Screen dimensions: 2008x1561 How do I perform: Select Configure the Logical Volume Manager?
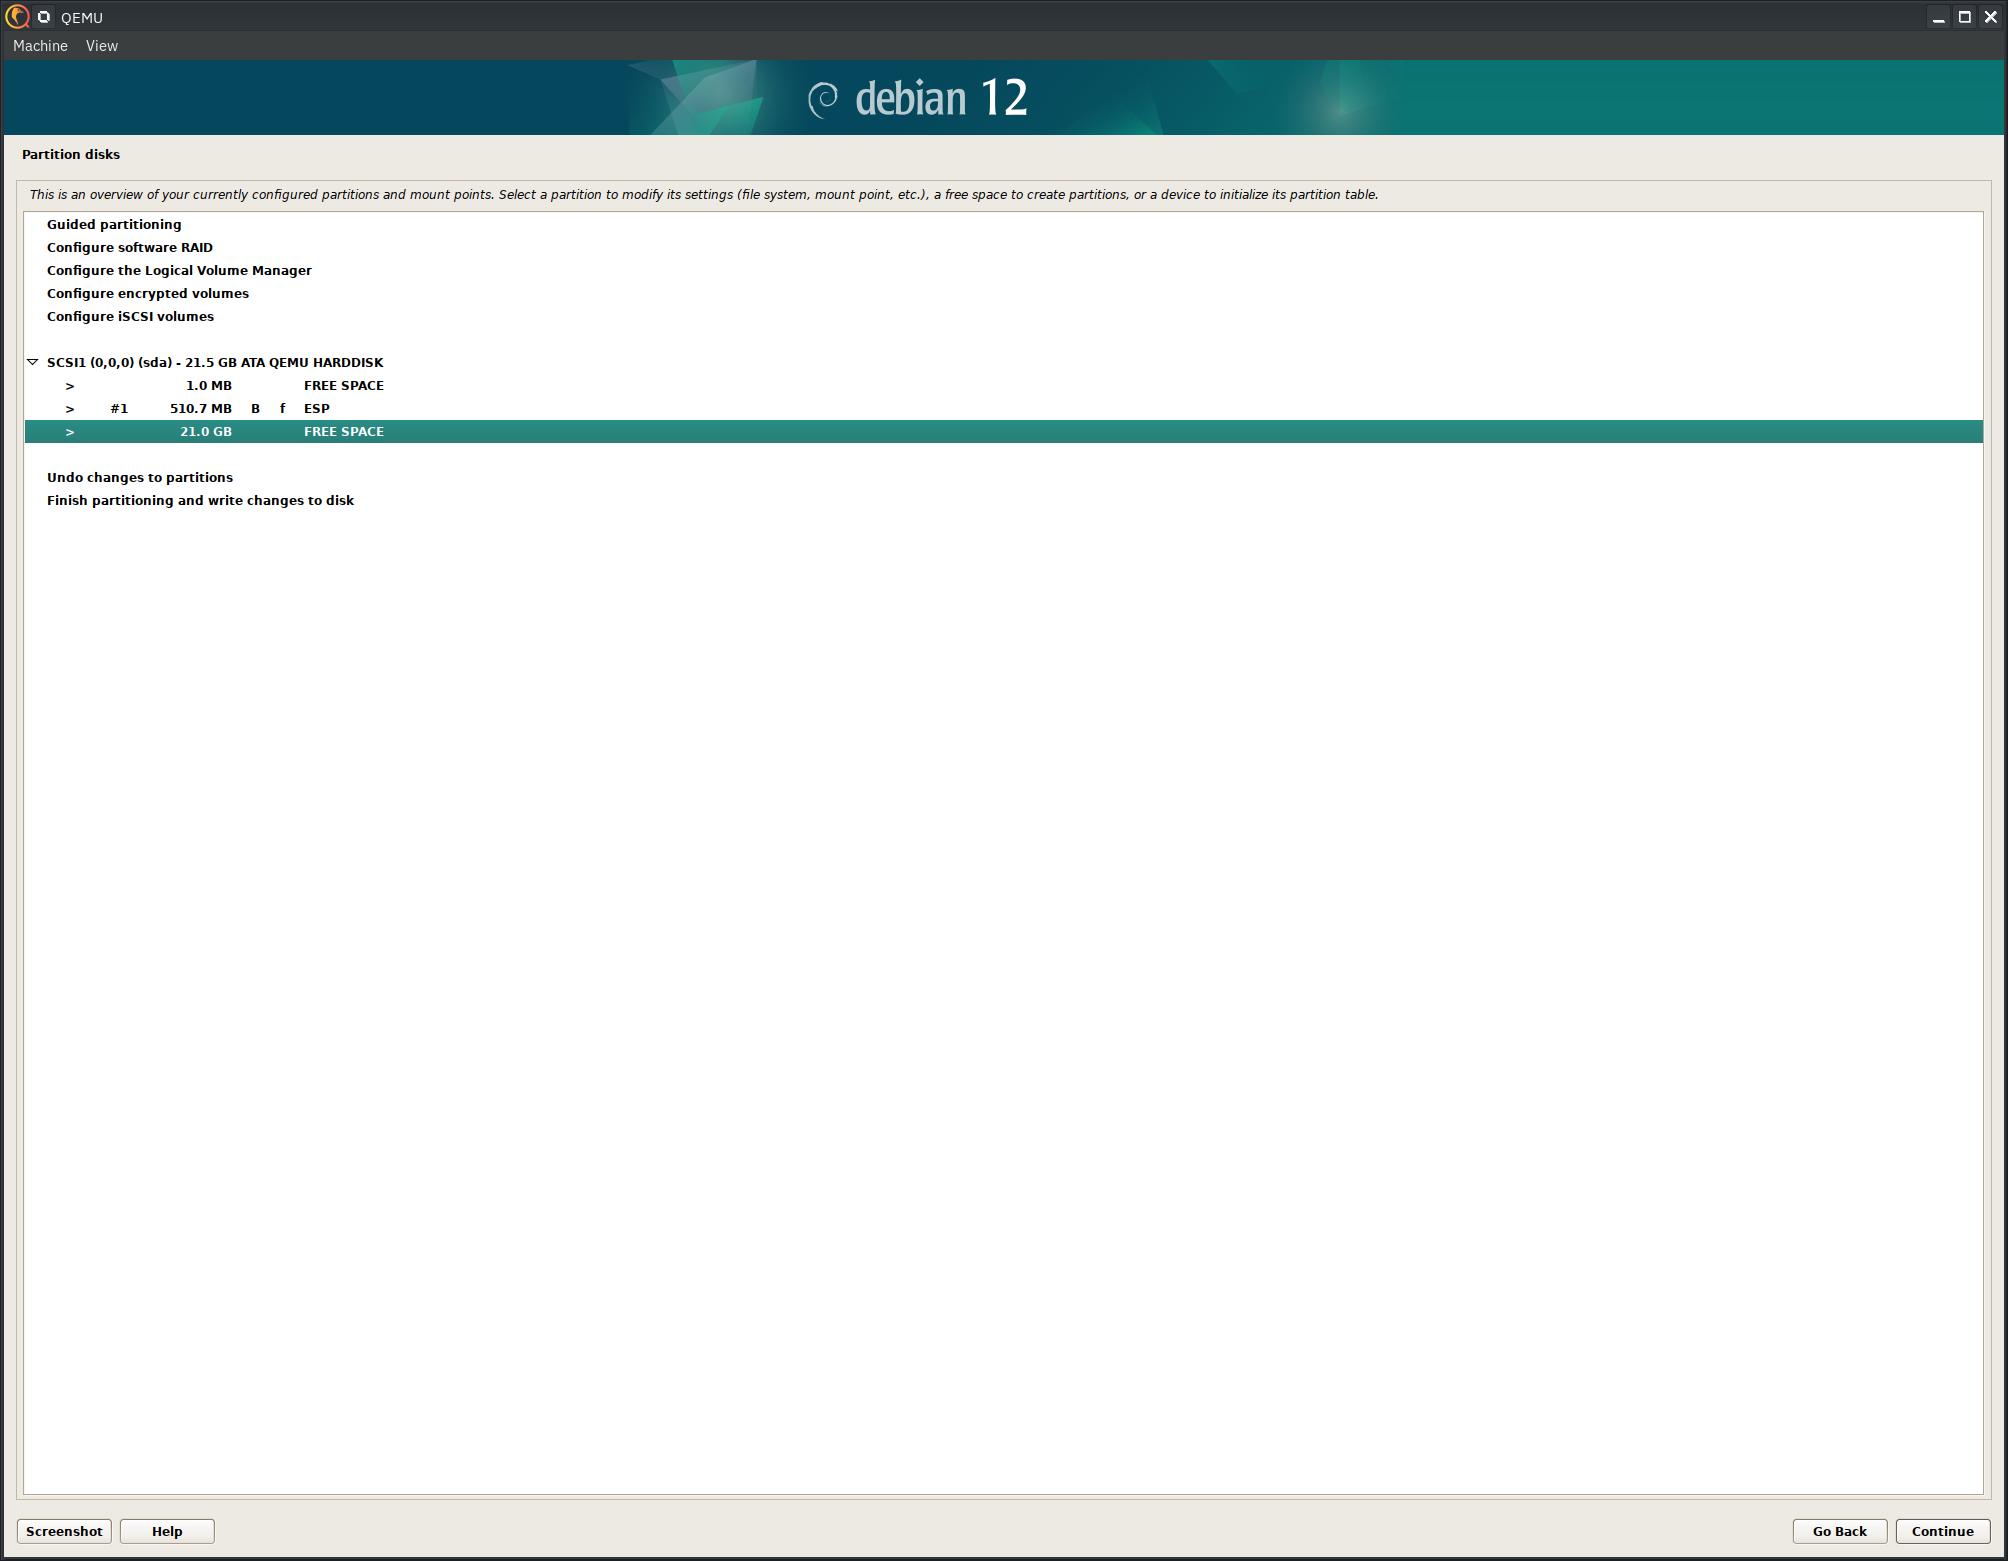click(1003, 271)
